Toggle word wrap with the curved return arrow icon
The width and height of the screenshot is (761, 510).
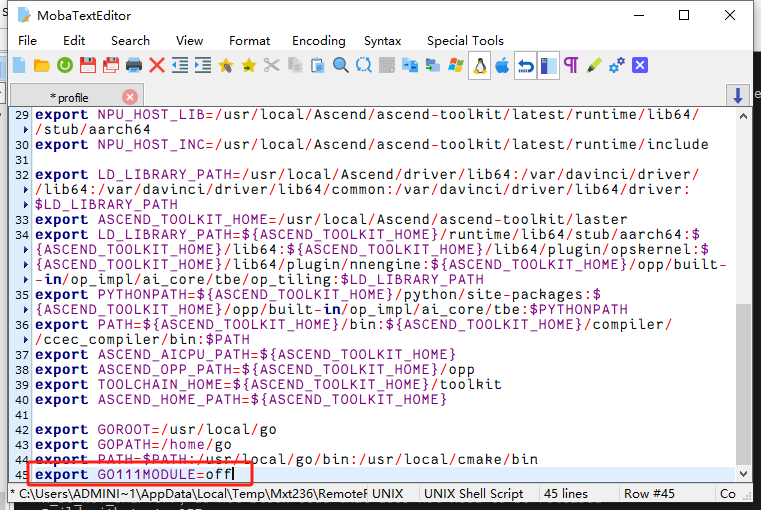tap(525, 66)
